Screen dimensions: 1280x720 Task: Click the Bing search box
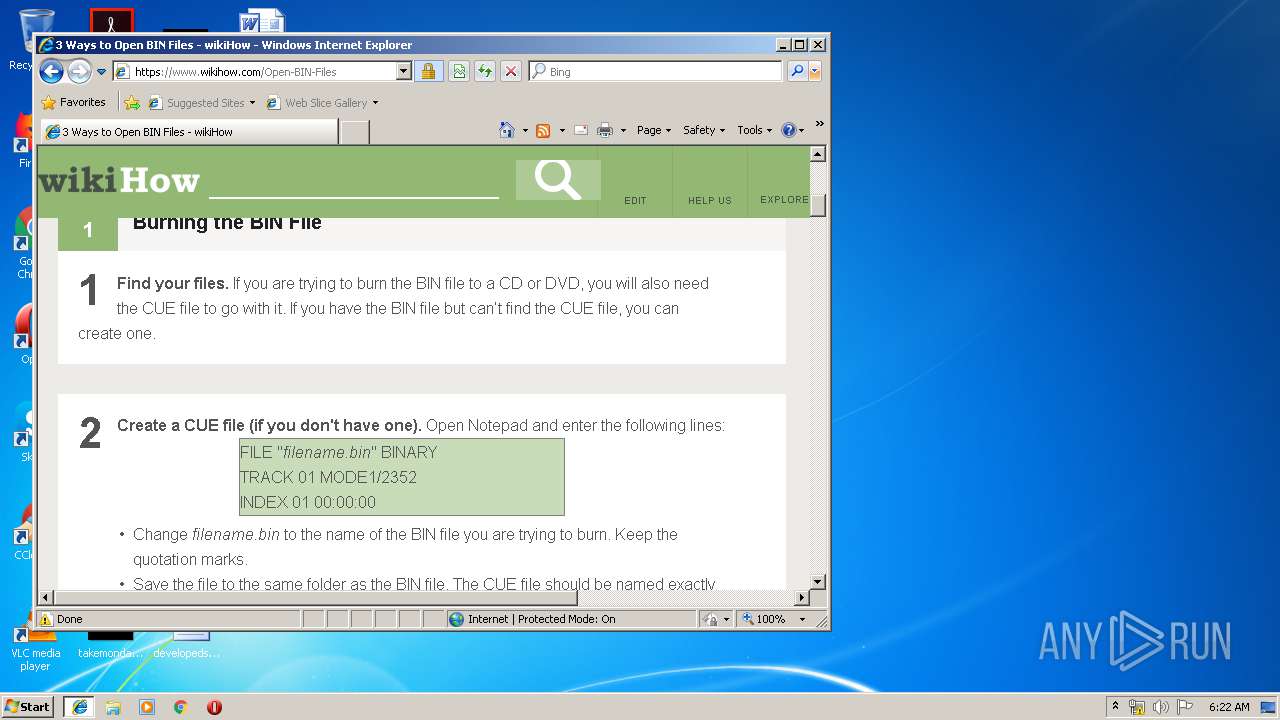(x=656, y=71)
